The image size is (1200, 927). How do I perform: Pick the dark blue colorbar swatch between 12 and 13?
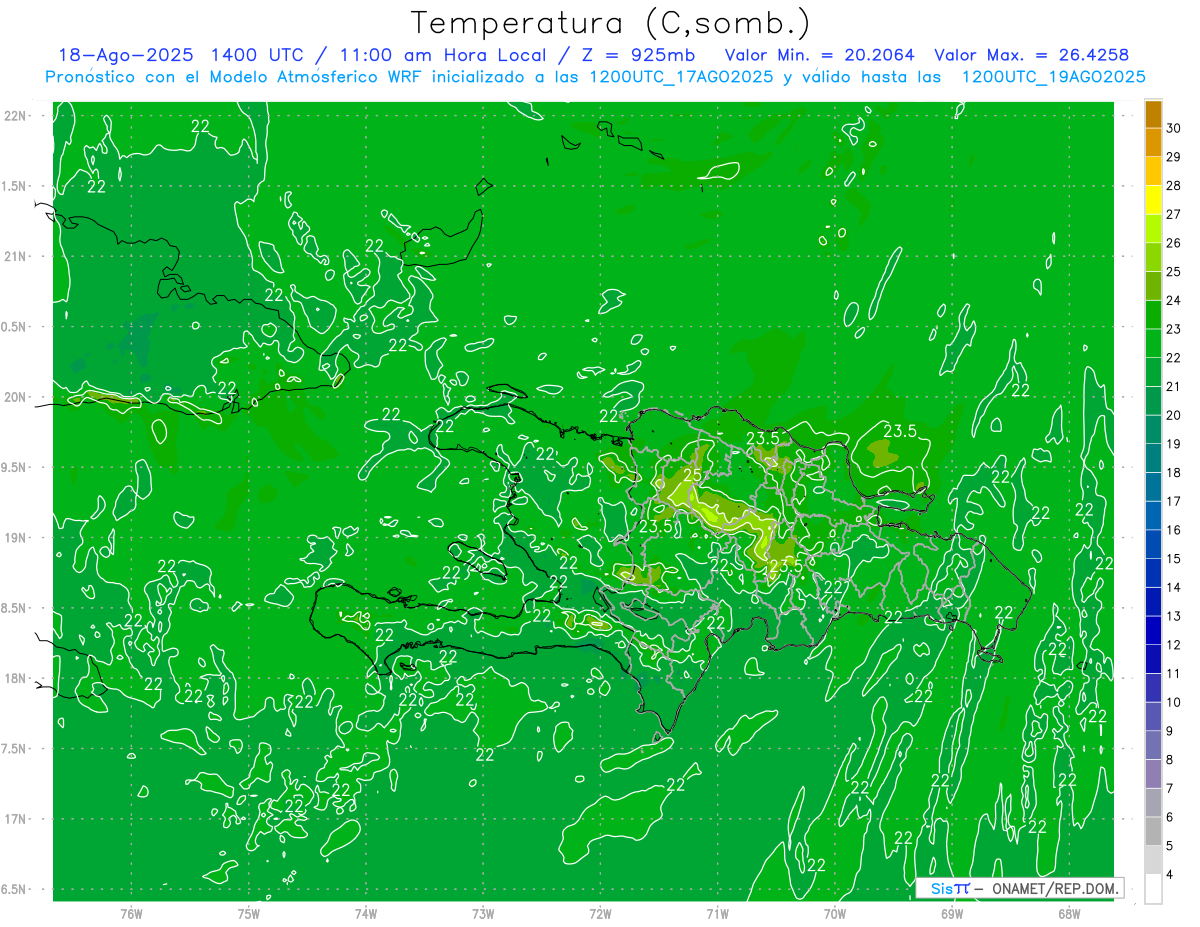1153,631
